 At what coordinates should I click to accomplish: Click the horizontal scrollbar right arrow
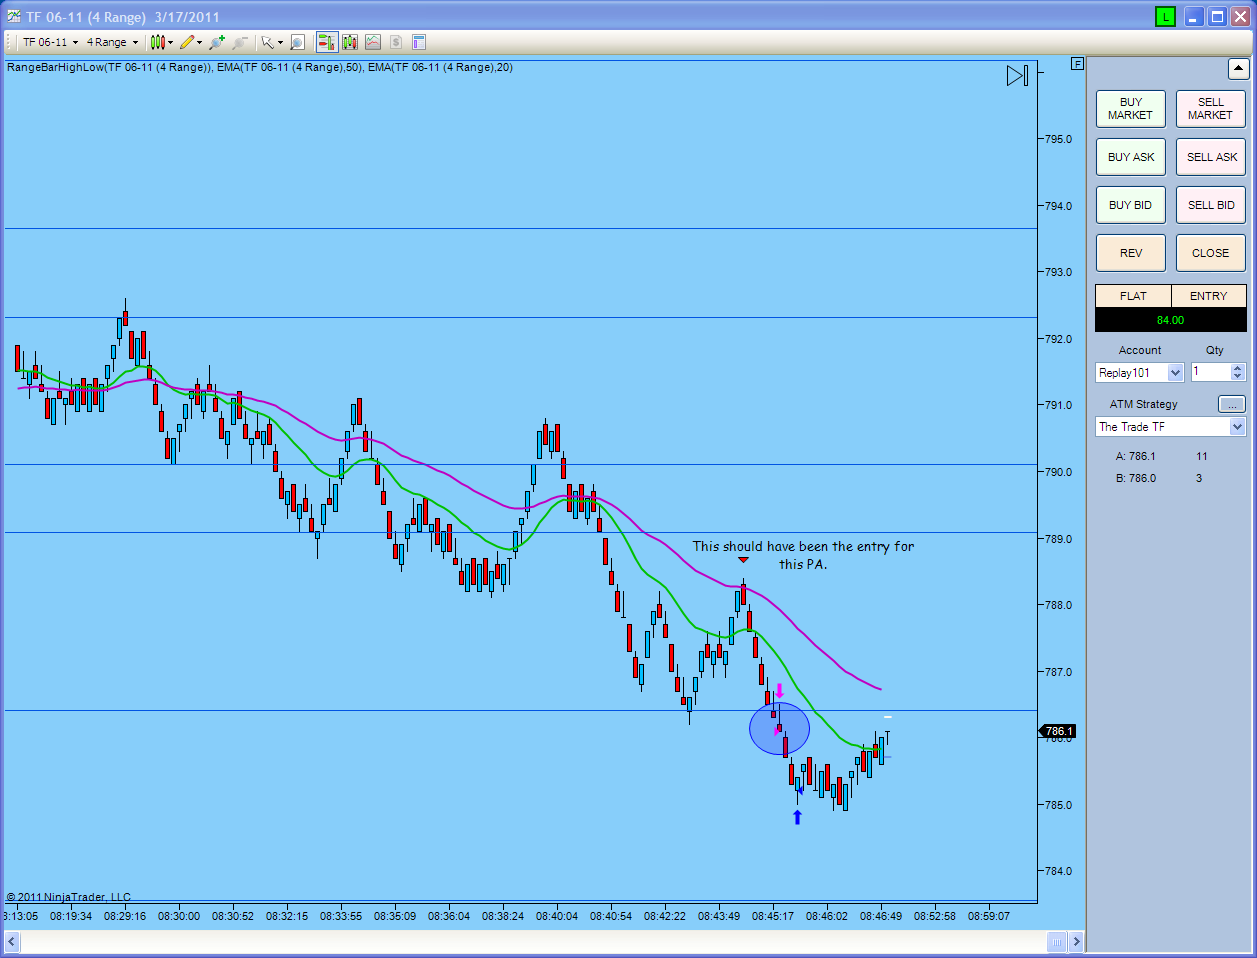click(1076, 941)
